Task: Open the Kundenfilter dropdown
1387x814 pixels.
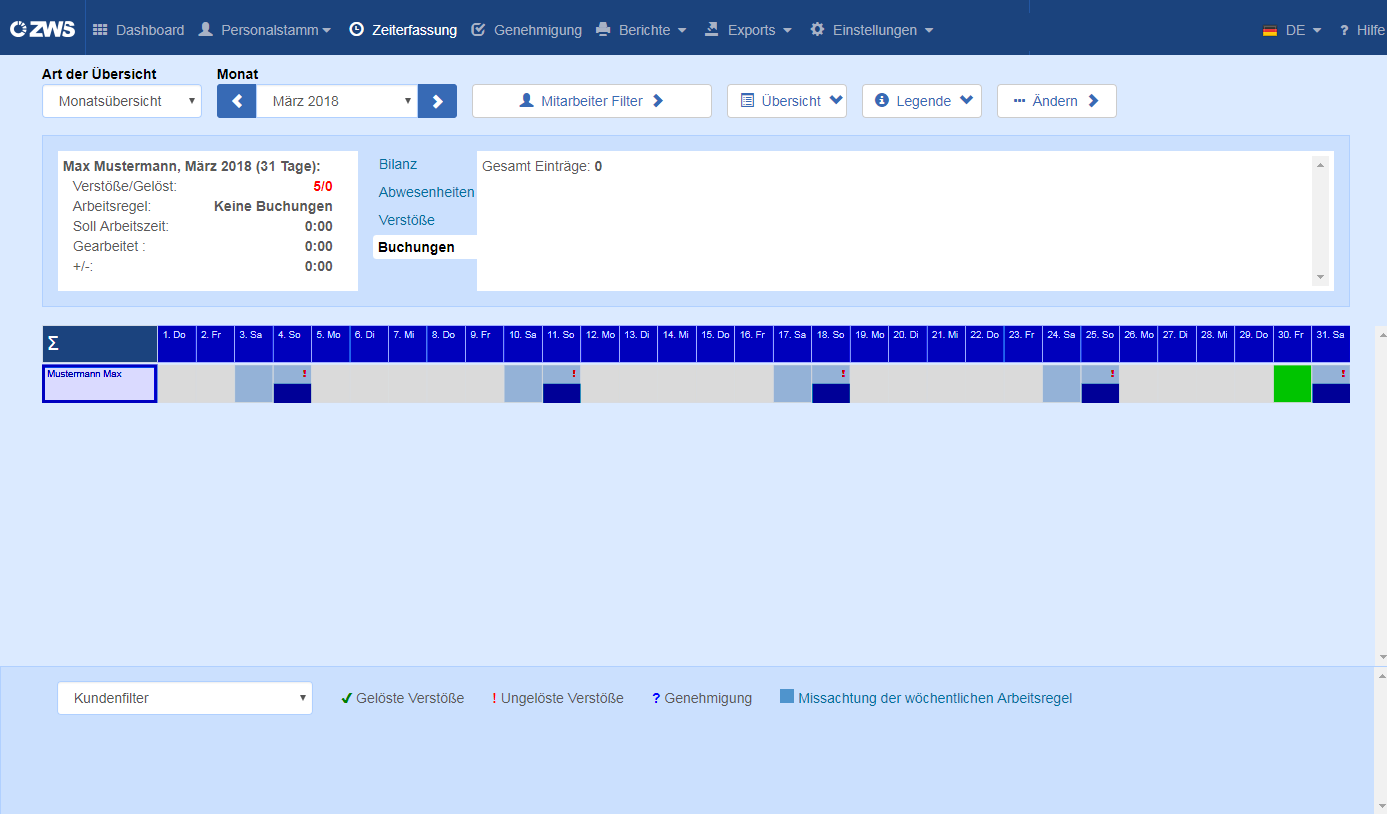Action: pyautogui.click(x=185, y=698)
